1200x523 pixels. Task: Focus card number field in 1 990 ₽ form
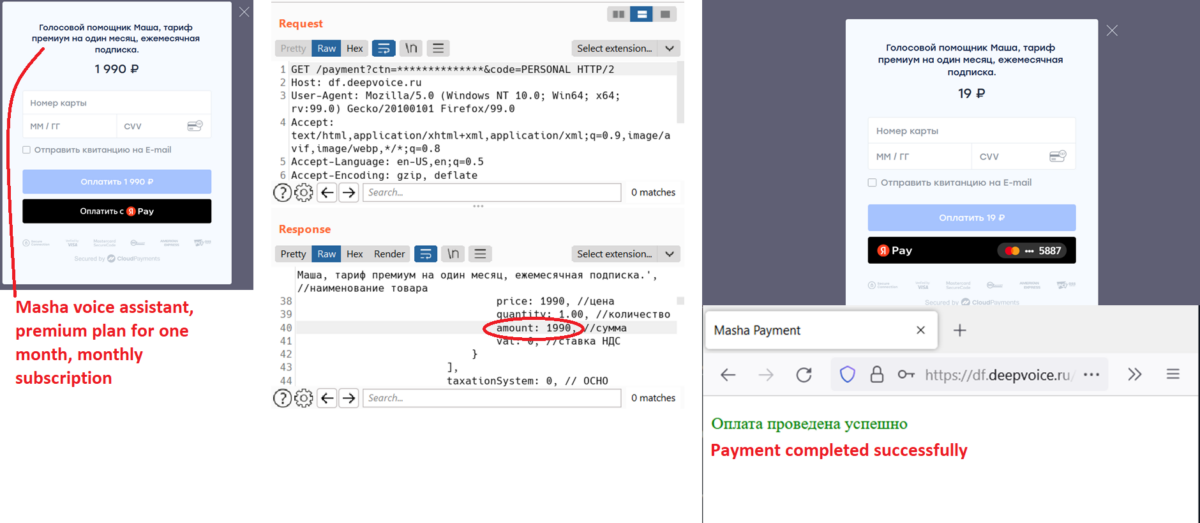point(117,103)
